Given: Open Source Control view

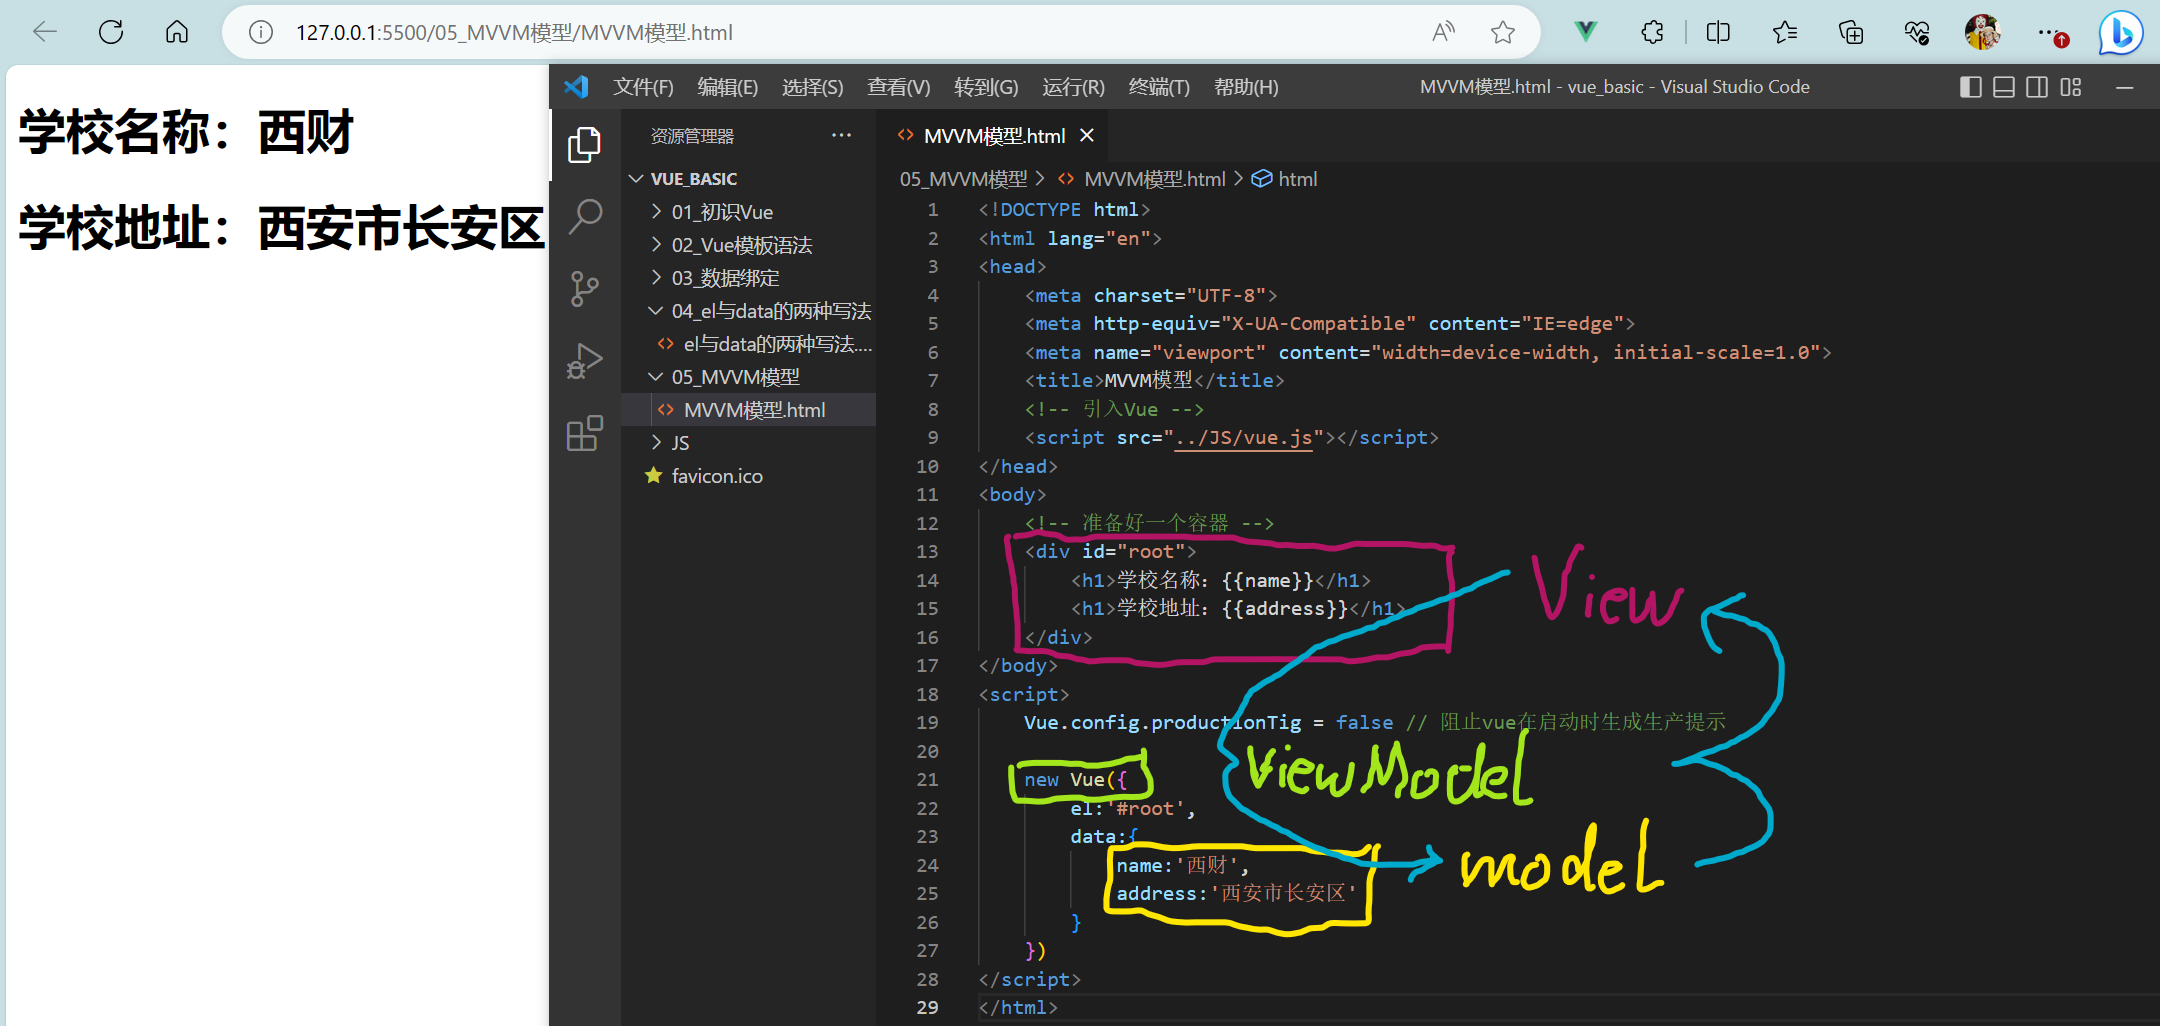Looking at the screenshot, I should coord(585,288).
